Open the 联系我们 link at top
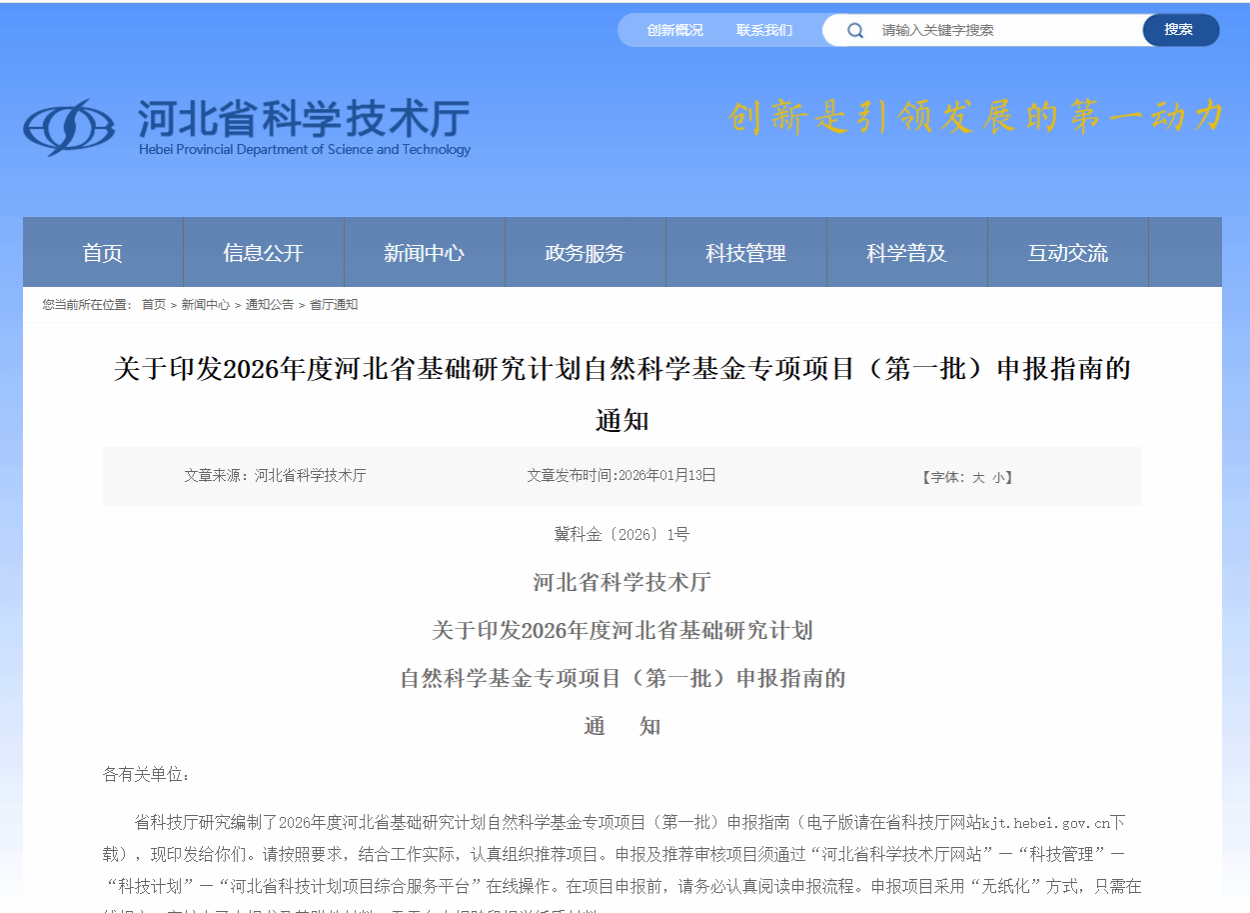This screenshot has width=1250, height=913. click(x=764, y=30)
